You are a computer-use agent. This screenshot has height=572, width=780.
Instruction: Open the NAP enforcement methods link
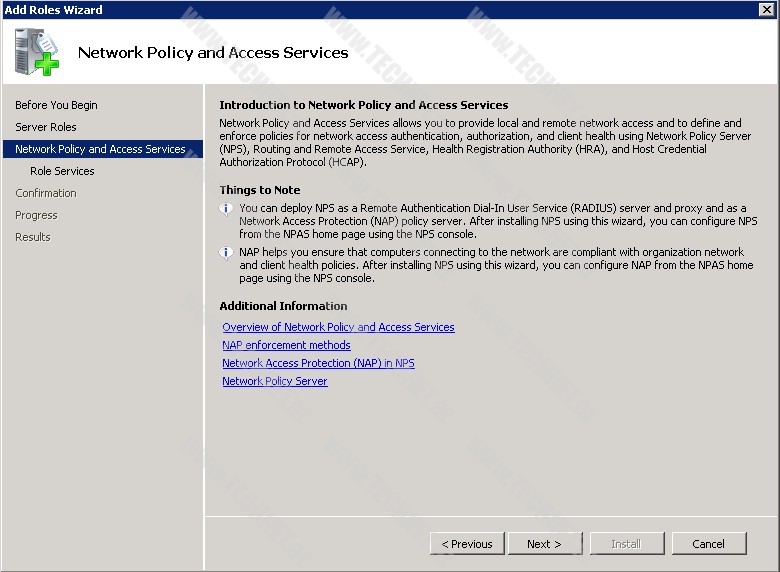tap(286, 345)
